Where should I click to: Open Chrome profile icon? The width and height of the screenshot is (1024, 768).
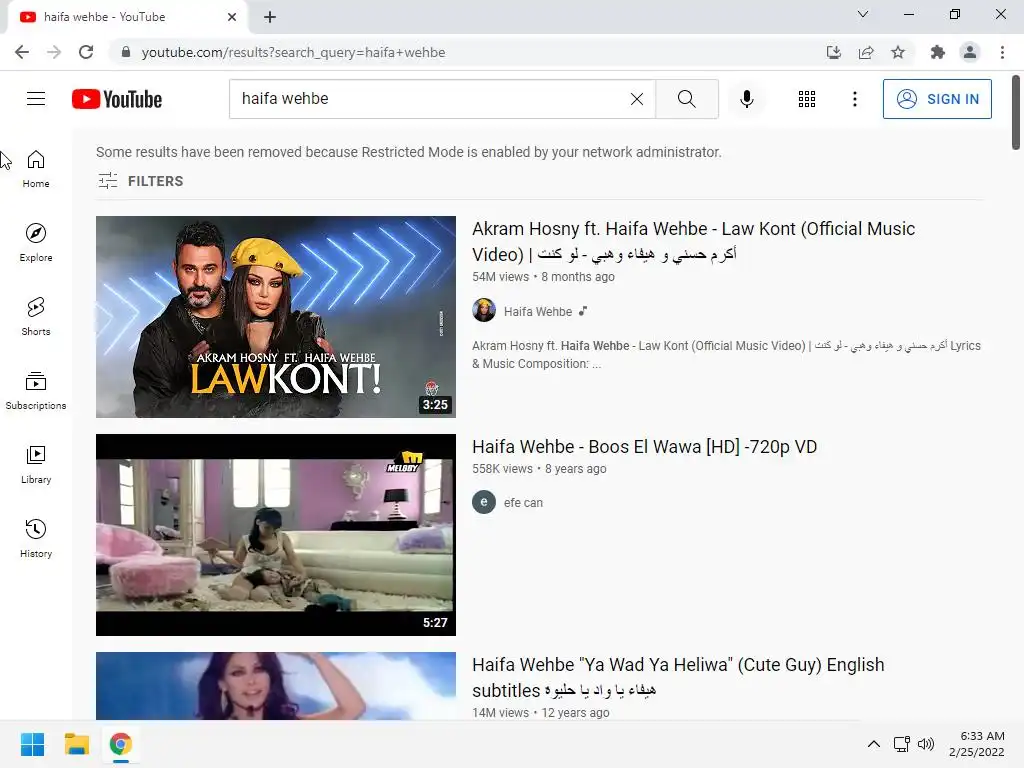[970, 52]
